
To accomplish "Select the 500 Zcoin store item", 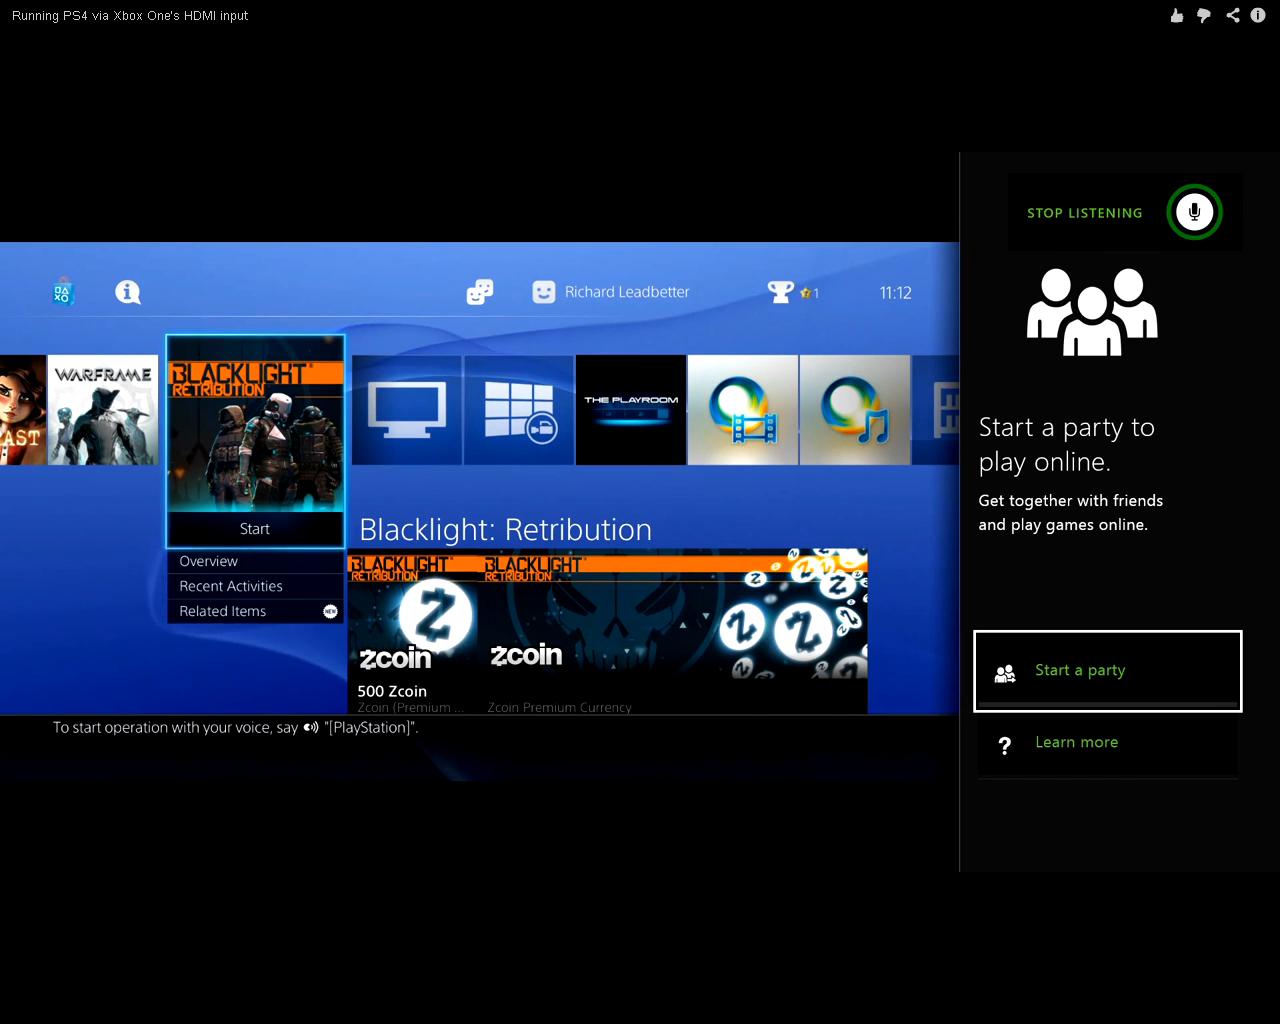I will [412, 632].
